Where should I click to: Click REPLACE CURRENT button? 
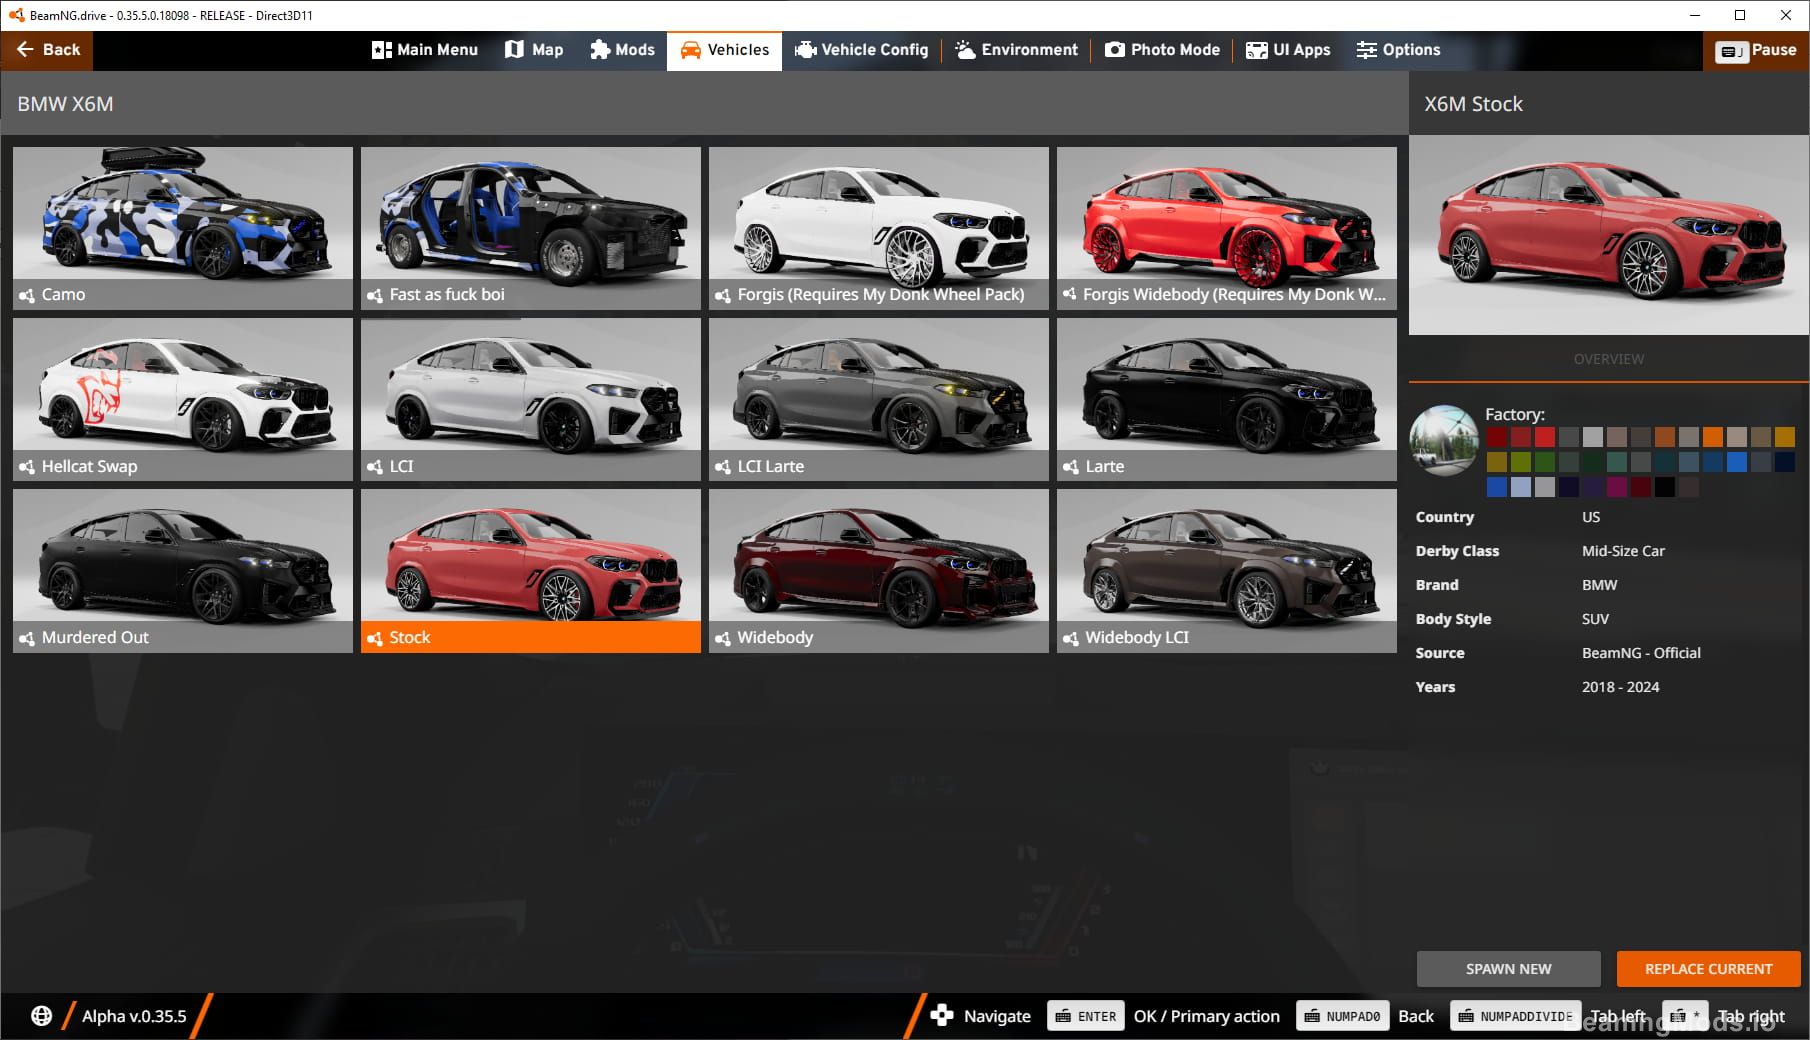(1708, 969)
